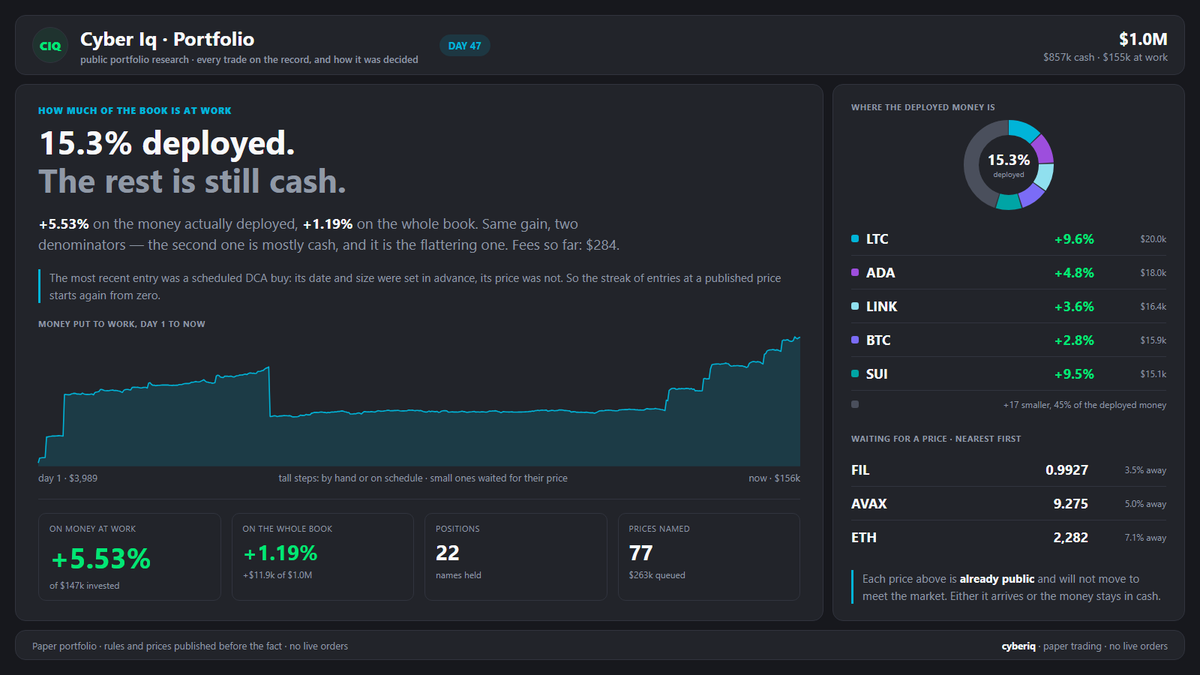The width and height of the screenshot is (1200, 675).
Task: Click the SUI green-teal color swatch
Action: point(854,375)
